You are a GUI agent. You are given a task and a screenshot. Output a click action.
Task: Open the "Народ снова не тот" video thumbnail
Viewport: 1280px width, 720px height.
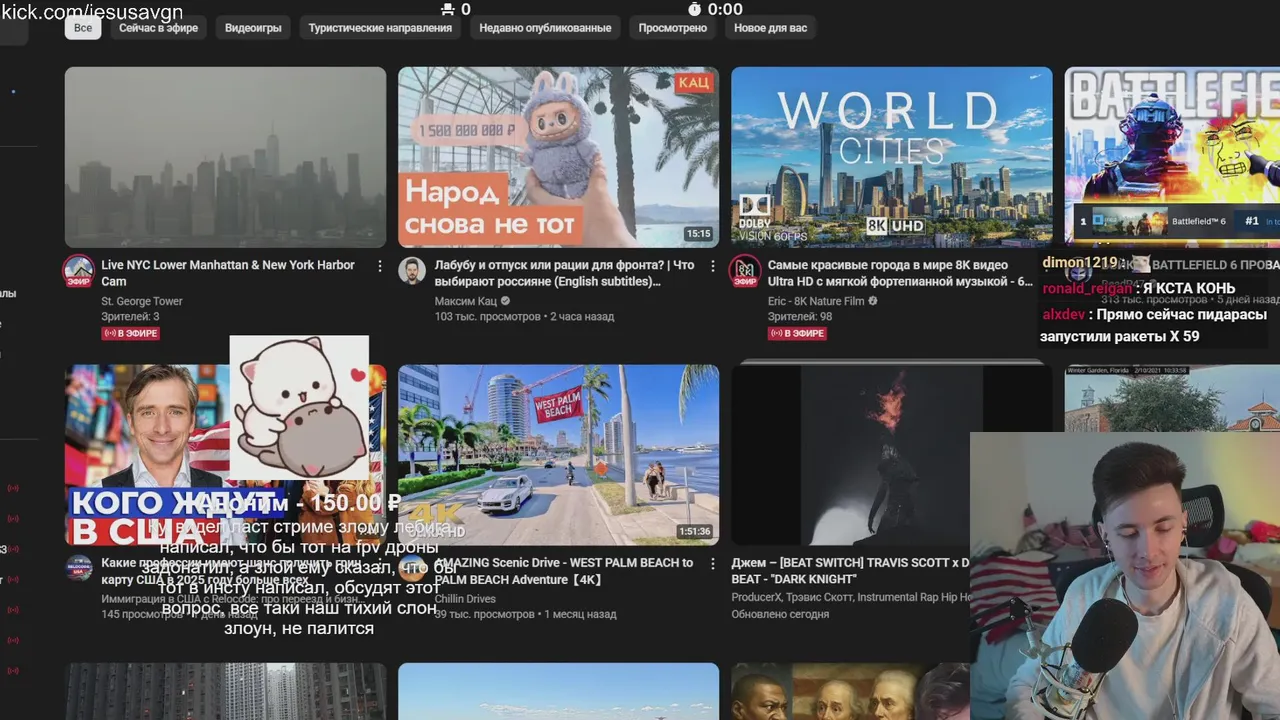coord(558,157)
